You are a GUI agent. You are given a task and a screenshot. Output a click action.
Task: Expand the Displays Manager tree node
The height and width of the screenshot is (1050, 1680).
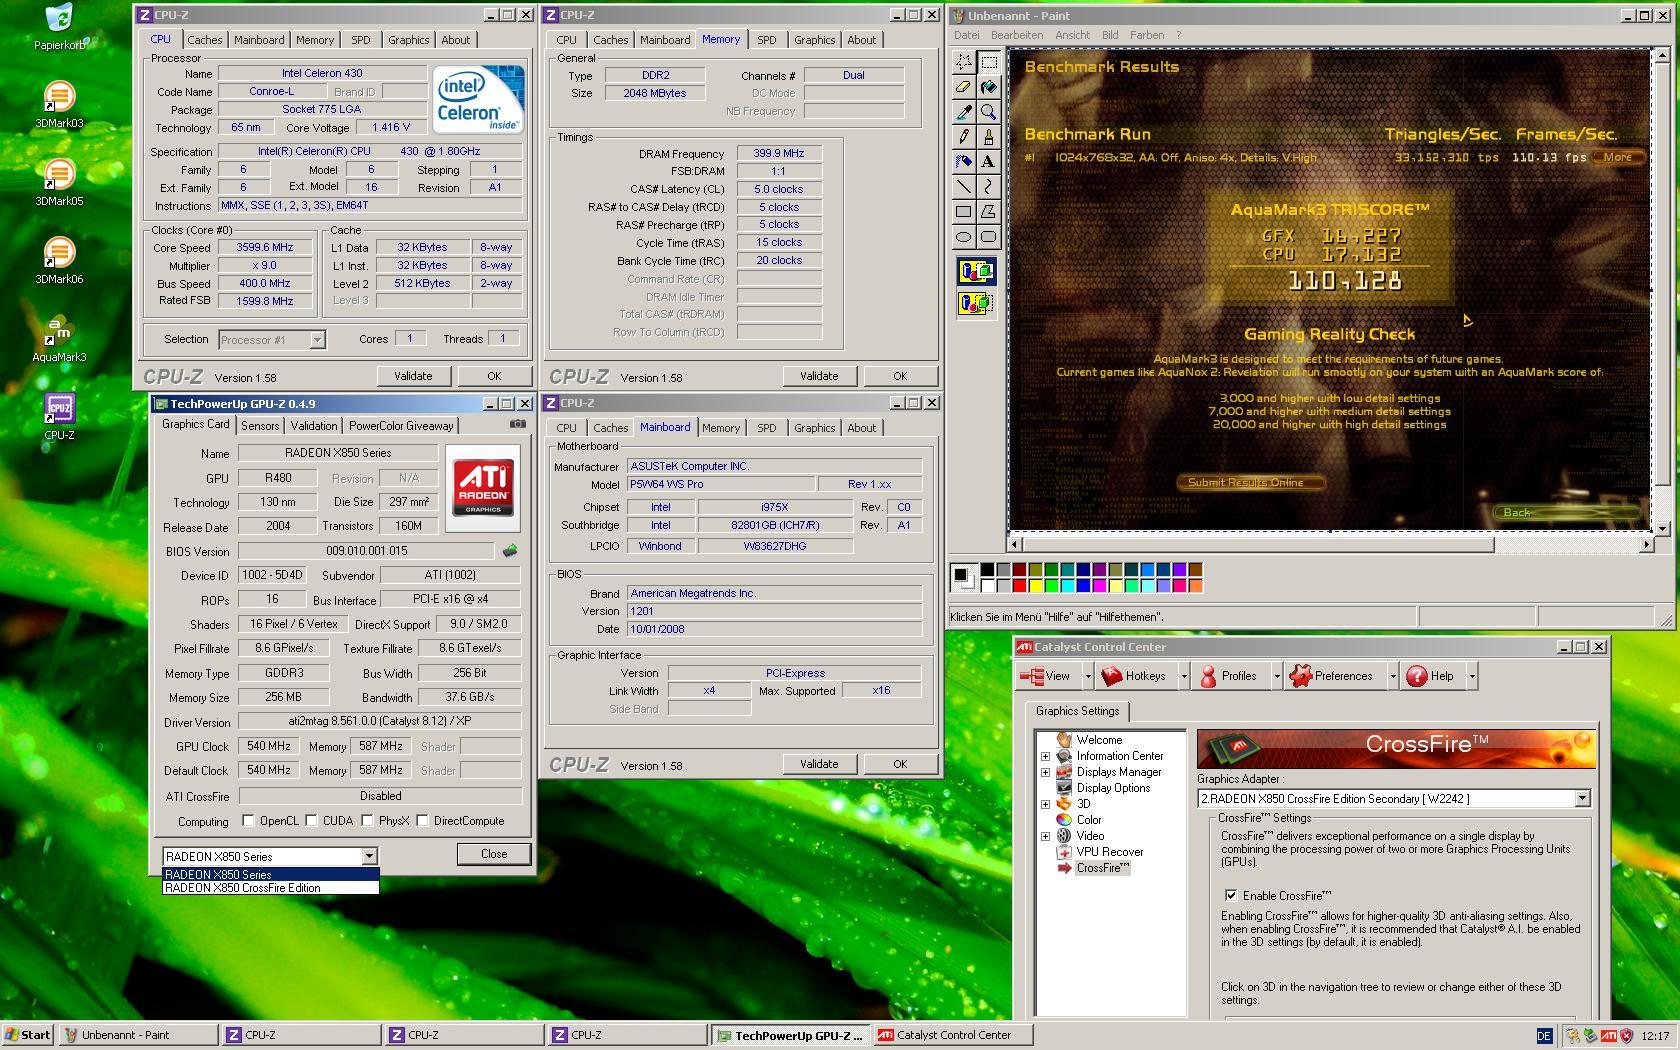1046,772
